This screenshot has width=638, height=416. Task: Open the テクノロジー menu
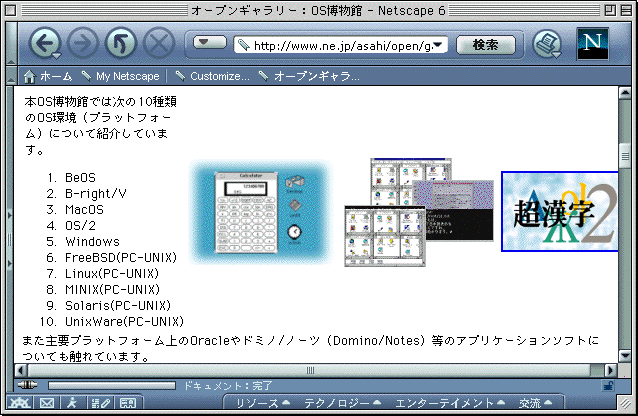click(343, 403)
